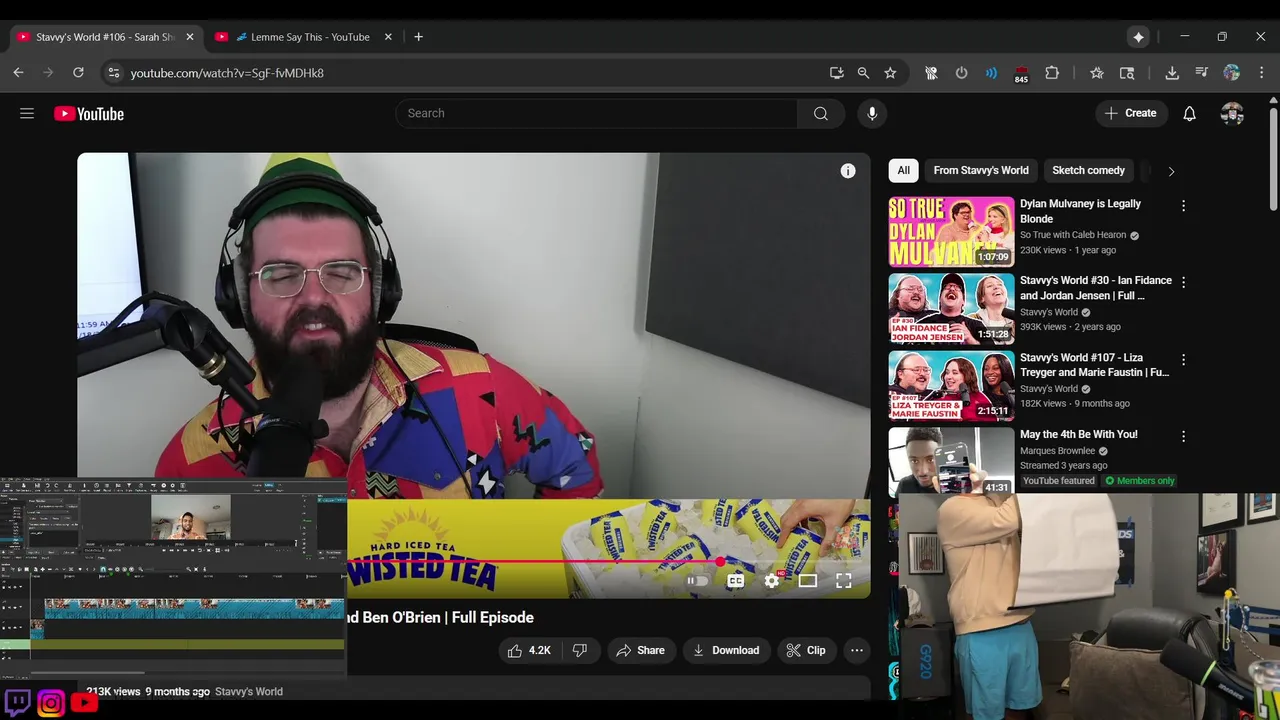Select the Sketch comedy chip
Image resolution: width=1280 pixels, height=720 pixels.
[1088, 170]
